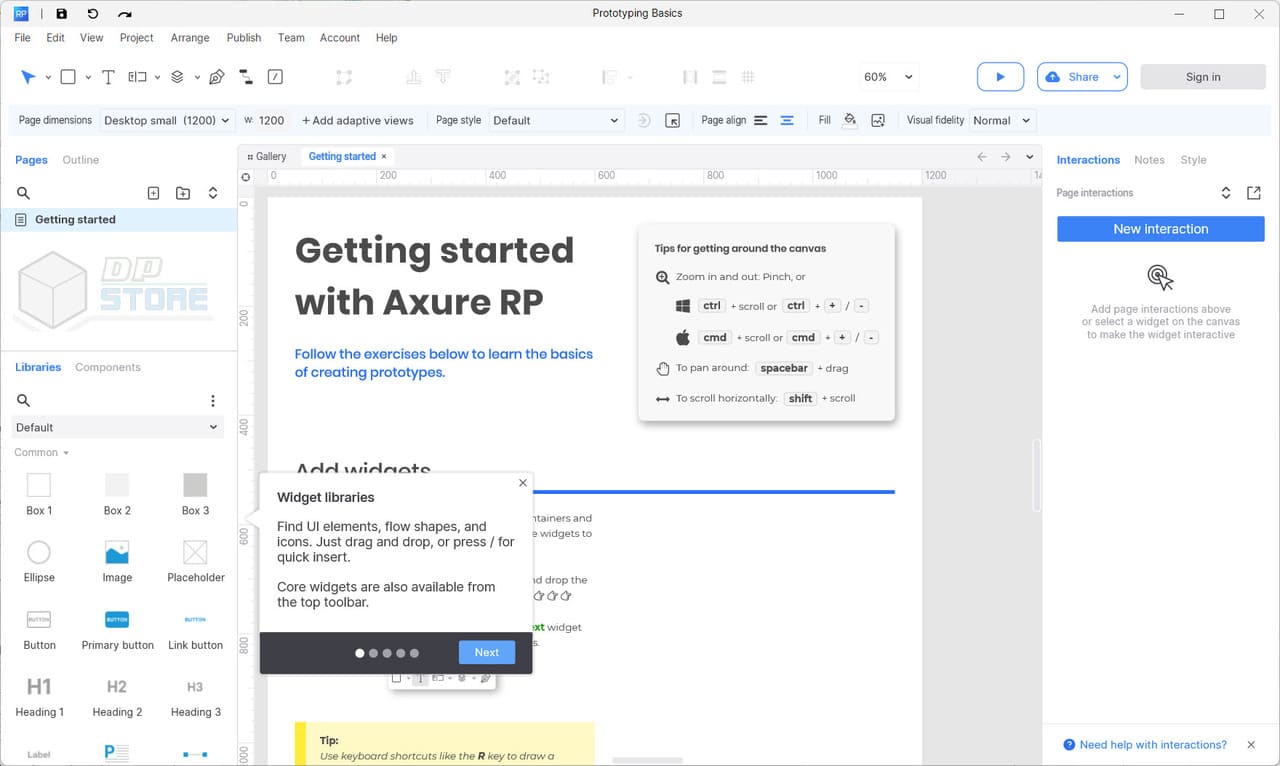Viewport: 1280px width, 766px height.
Task: Click Add adaptive views
Action: 357,120
